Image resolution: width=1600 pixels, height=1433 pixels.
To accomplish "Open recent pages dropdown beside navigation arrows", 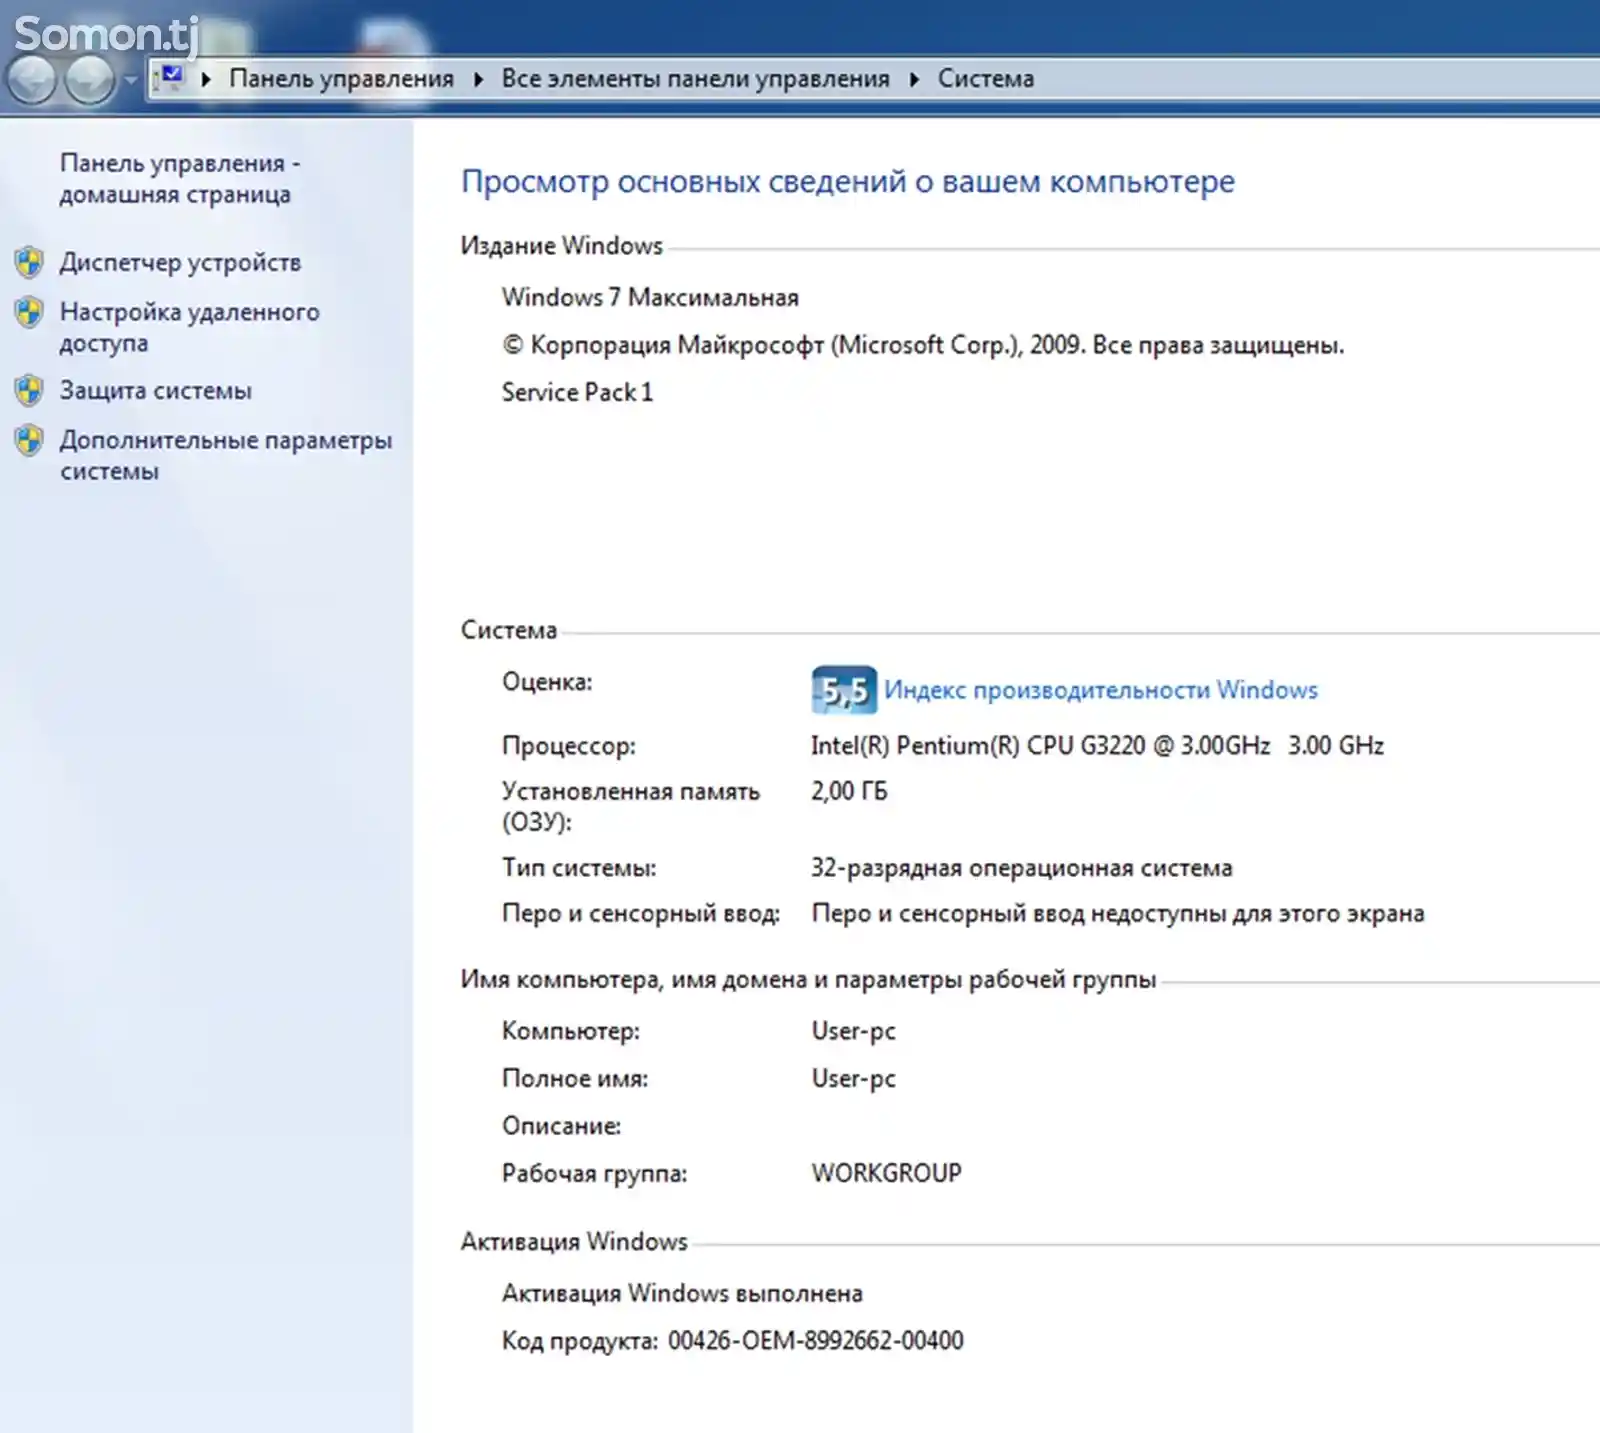I will (131, 79).
